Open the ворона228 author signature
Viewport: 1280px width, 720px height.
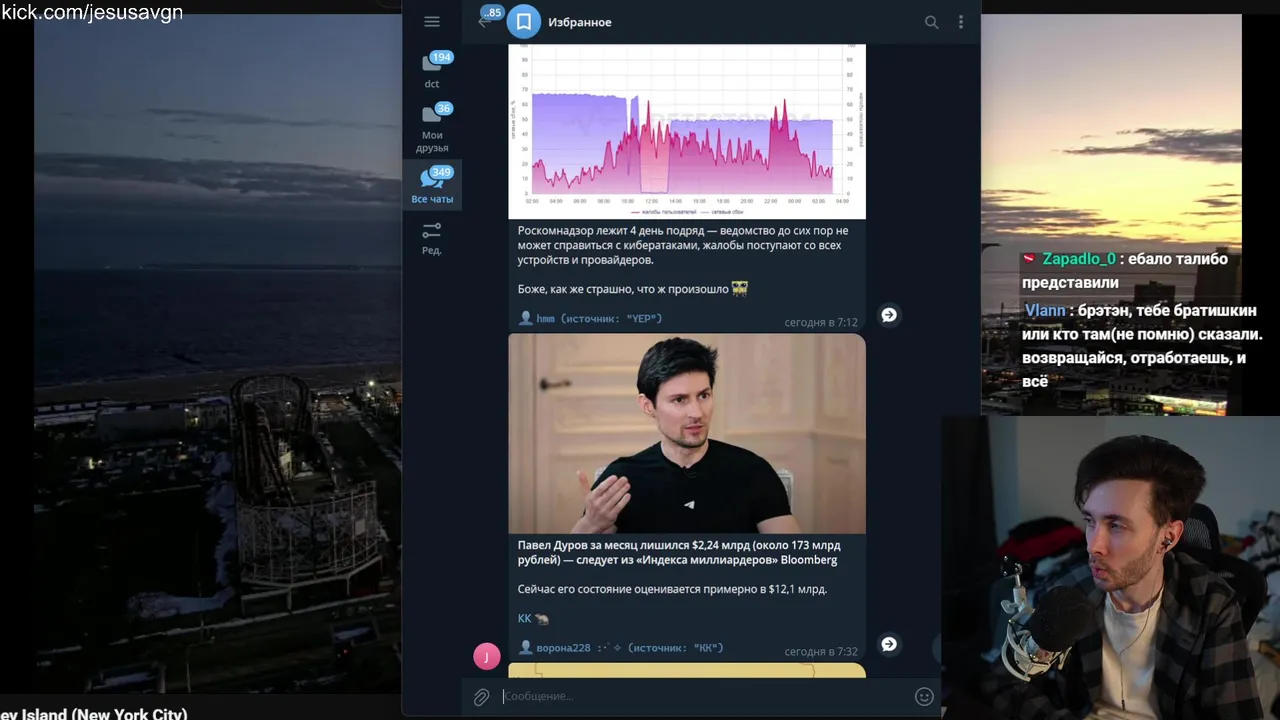(x=620, y=647)
